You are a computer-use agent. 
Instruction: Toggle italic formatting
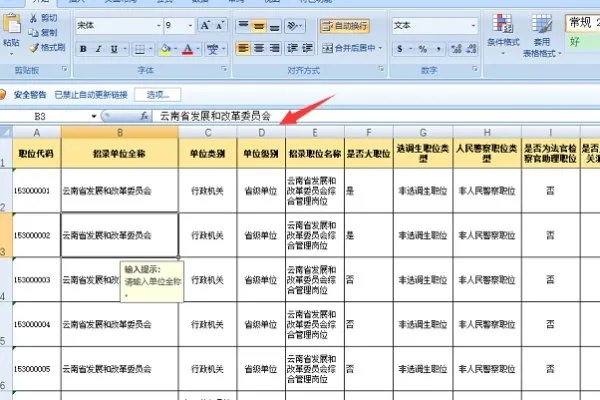click(98, 49)
